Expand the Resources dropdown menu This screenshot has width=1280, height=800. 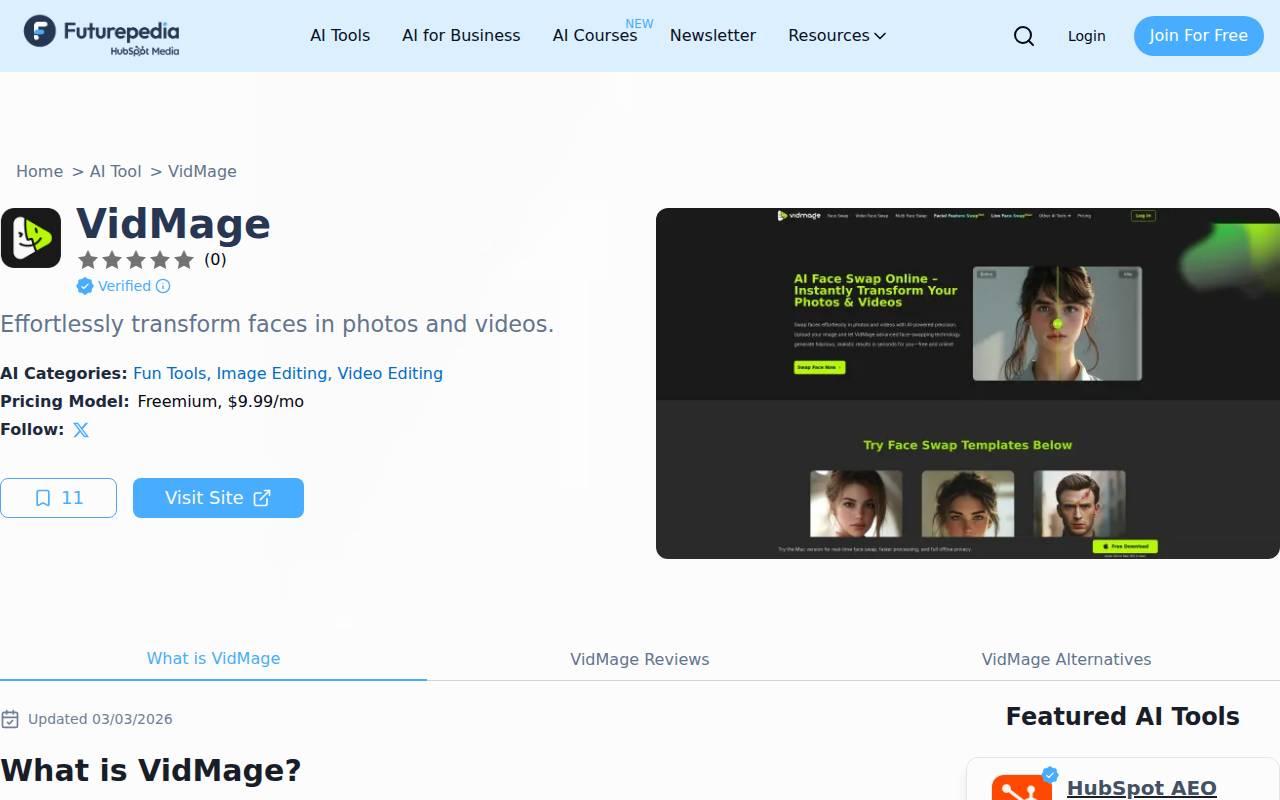pyautogui.click(x=837, y=35)
